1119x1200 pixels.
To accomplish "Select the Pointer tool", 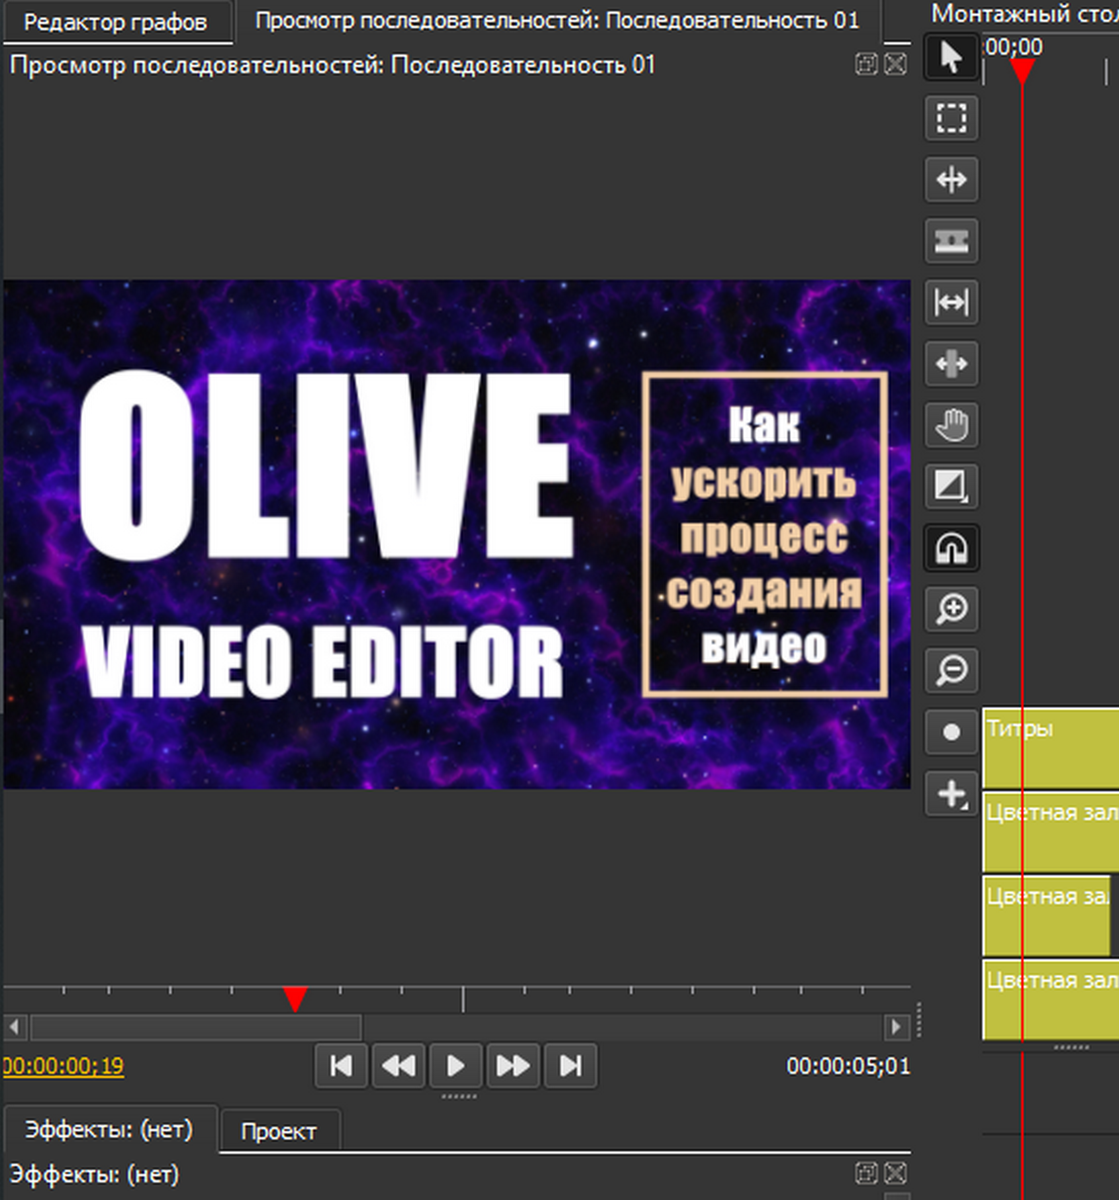I will 951,57.
